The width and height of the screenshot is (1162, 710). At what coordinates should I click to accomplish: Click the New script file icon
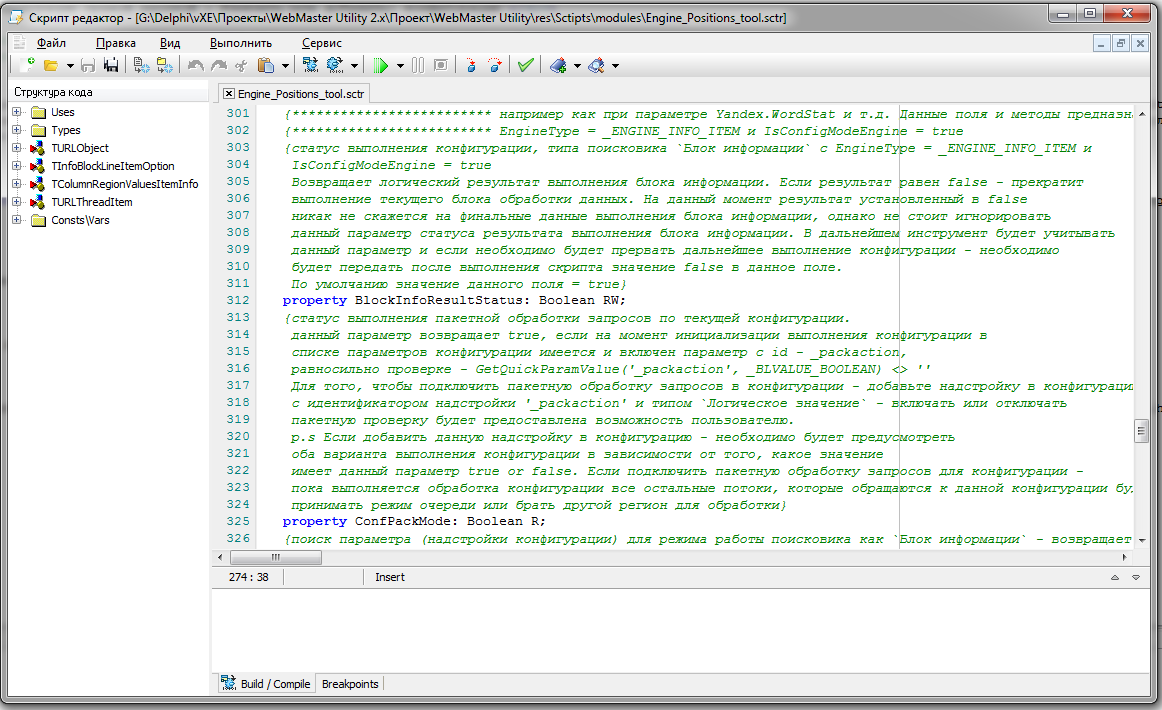pyautogui.click(x=27, y=65)
